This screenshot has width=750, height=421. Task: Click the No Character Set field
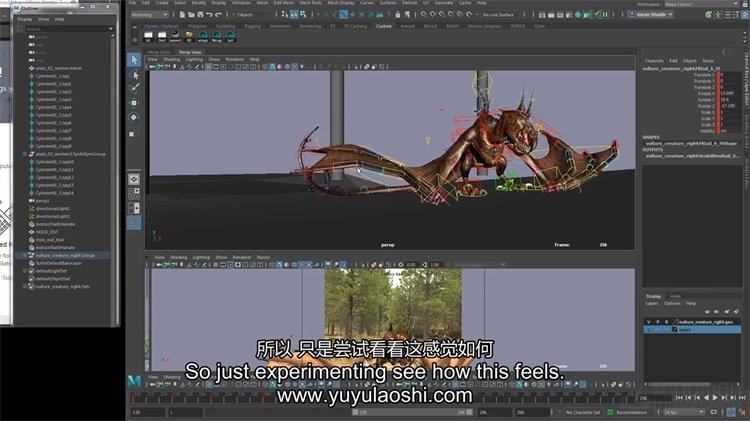point(583,412)
